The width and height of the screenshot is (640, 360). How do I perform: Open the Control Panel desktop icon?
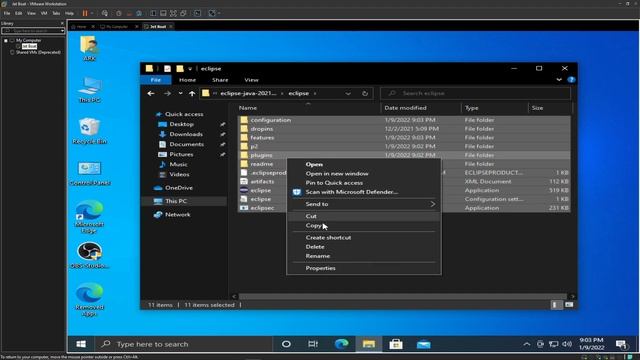point(90,173)
